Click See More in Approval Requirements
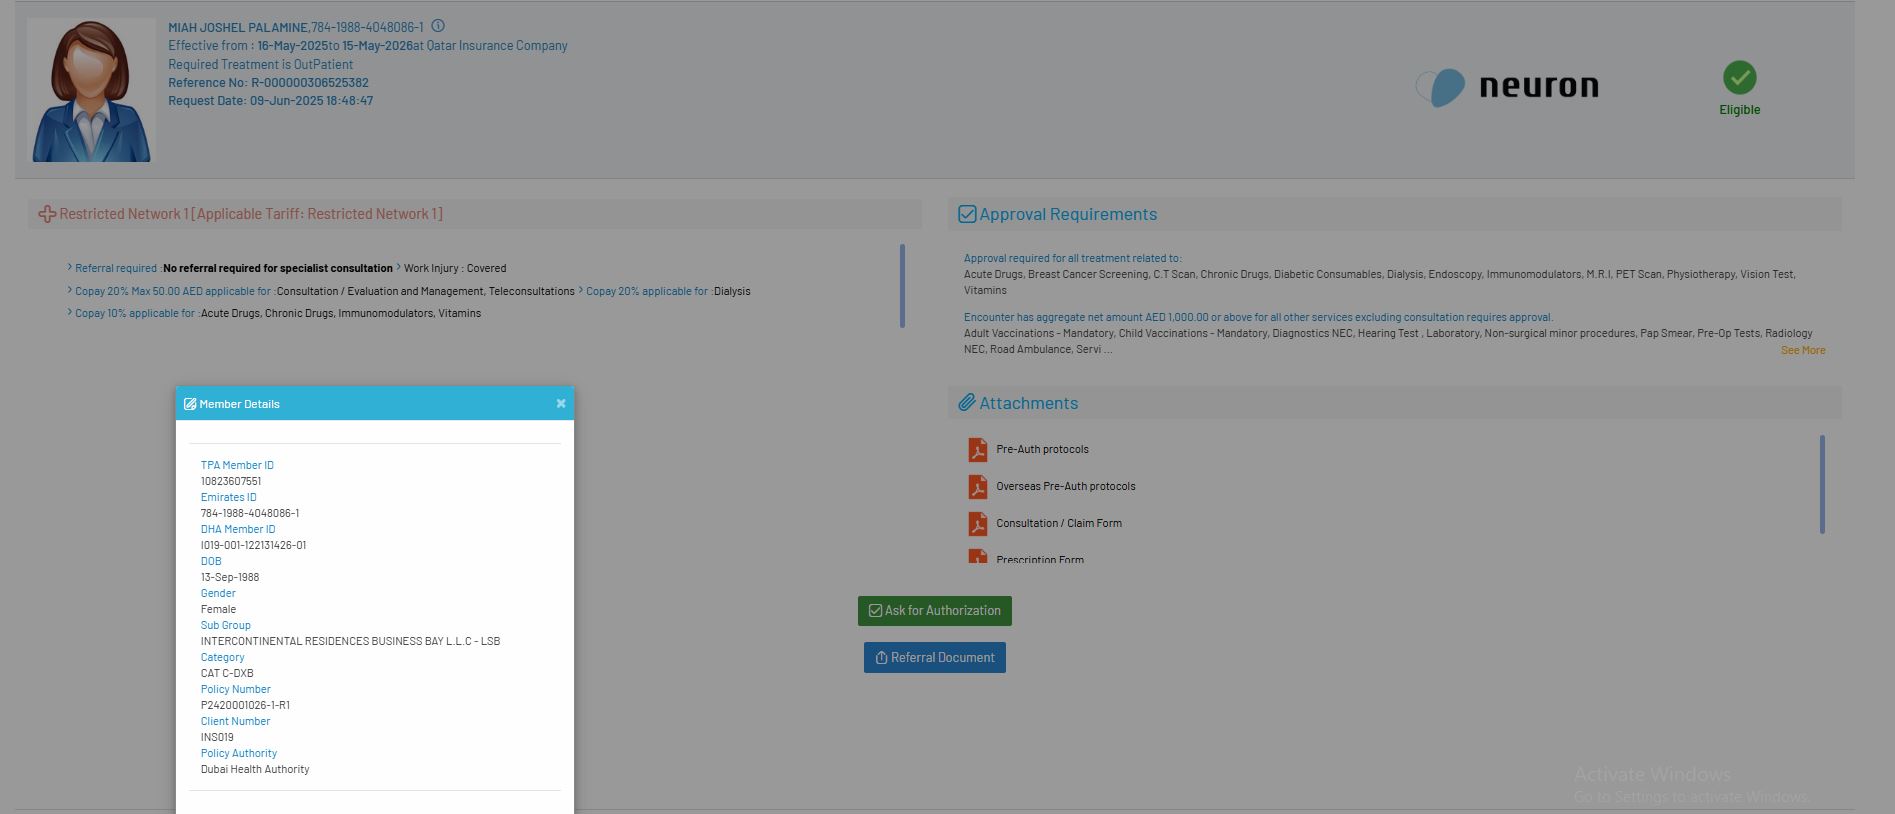Viewport: 1895px width, 814px height. pos(1803,350)
